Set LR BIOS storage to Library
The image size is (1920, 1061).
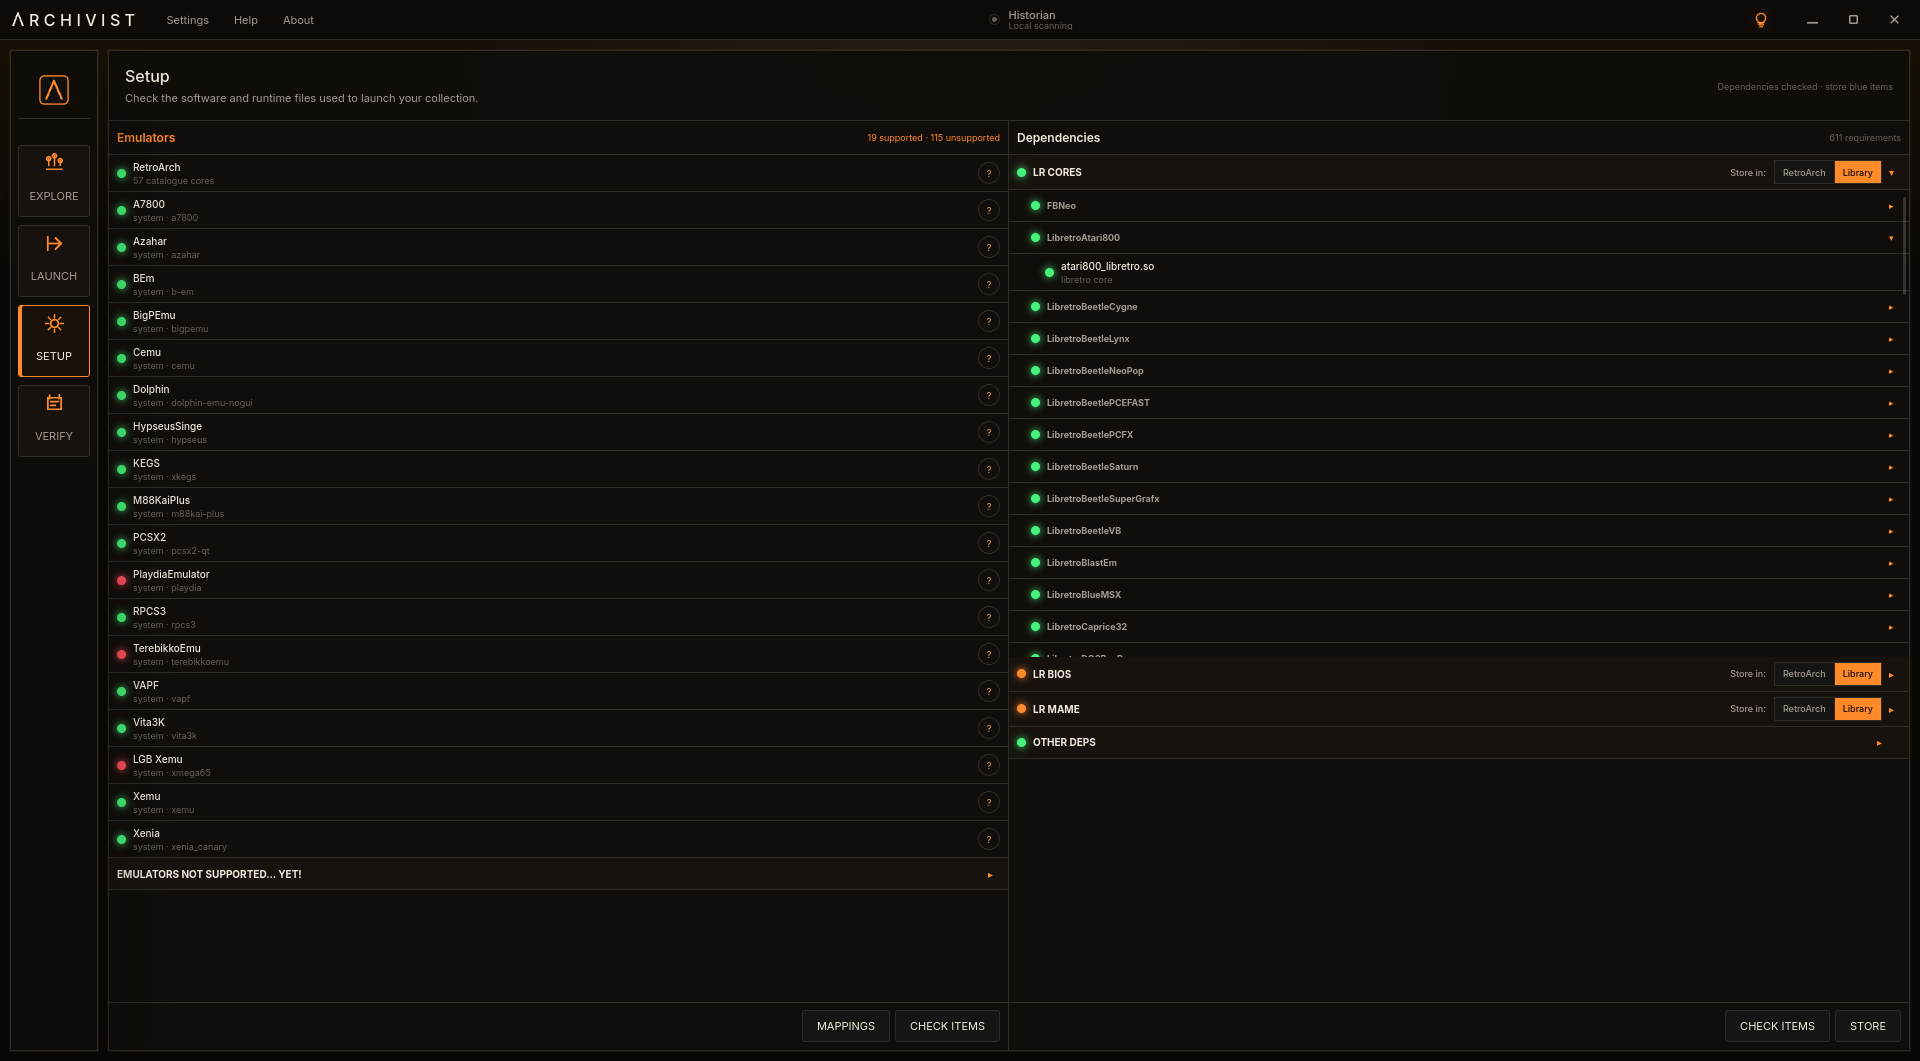1857,674
